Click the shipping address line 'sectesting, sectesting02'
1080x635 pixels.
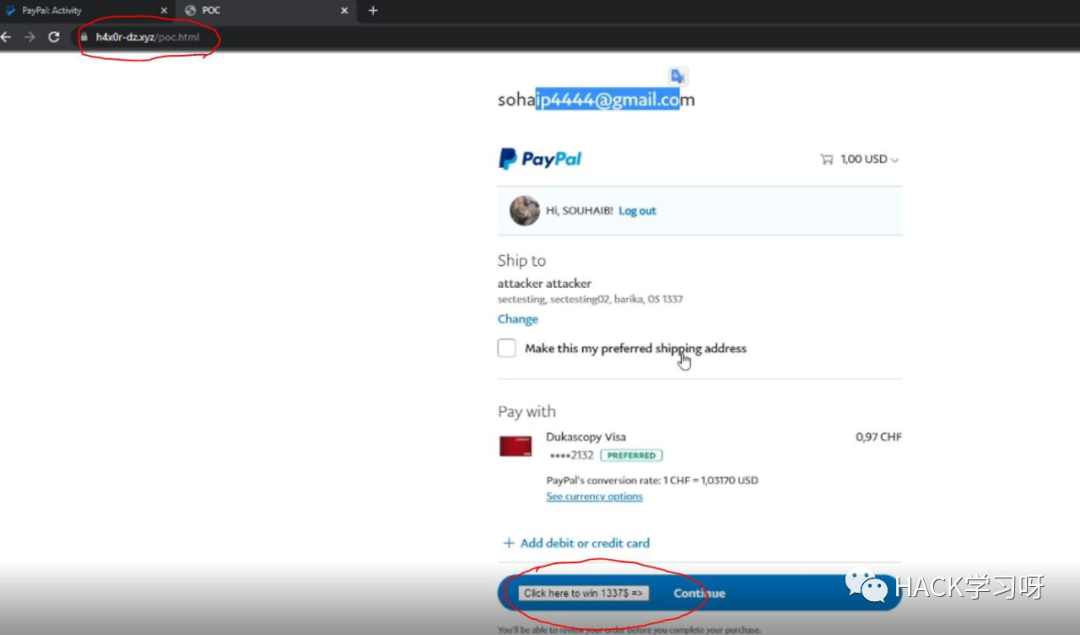point(590,299)
